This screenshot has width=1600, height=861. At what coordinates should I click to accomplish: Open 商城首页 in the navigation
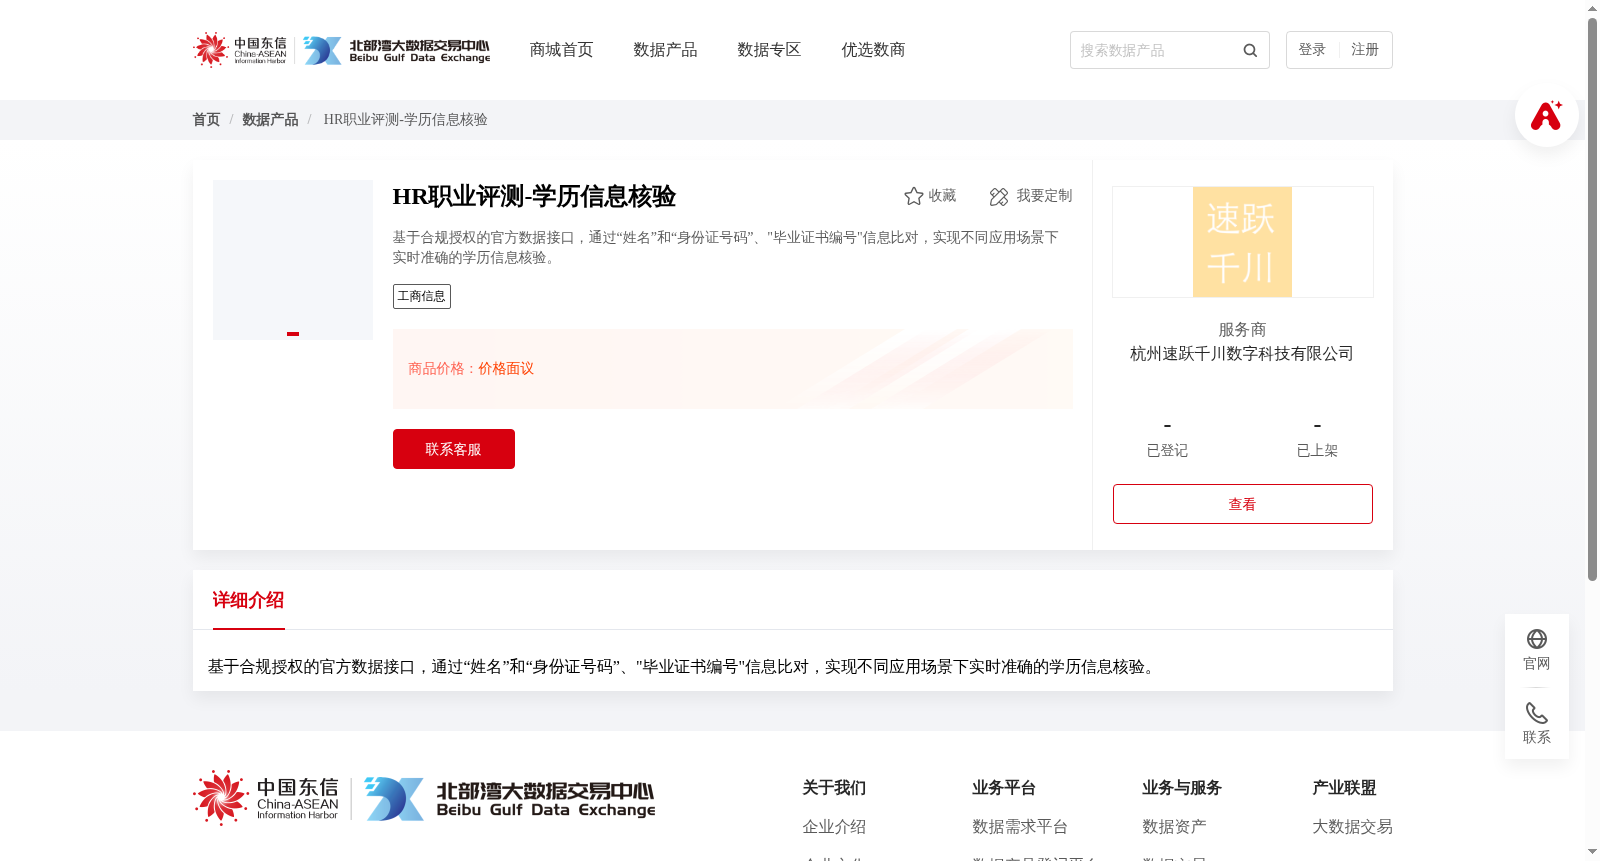561,50
